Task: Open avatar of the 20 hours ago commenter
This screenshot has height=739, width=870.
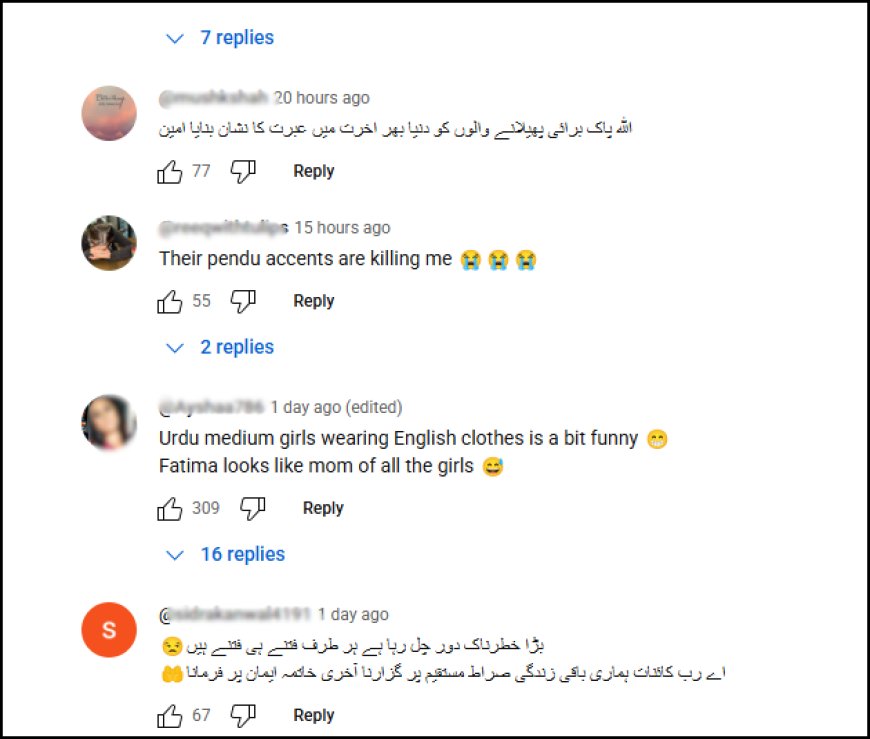Action: pos(109,113)
